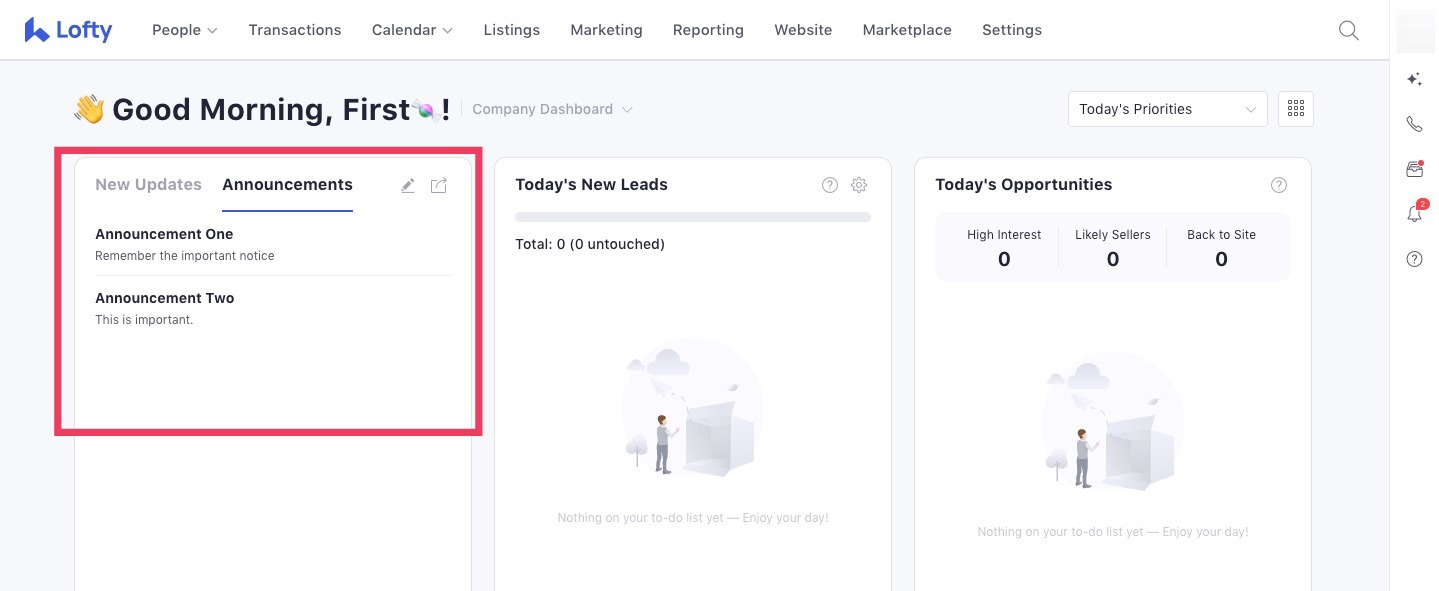
Task: Open the search magnifier icon
Action: (x=1348, y=30)
